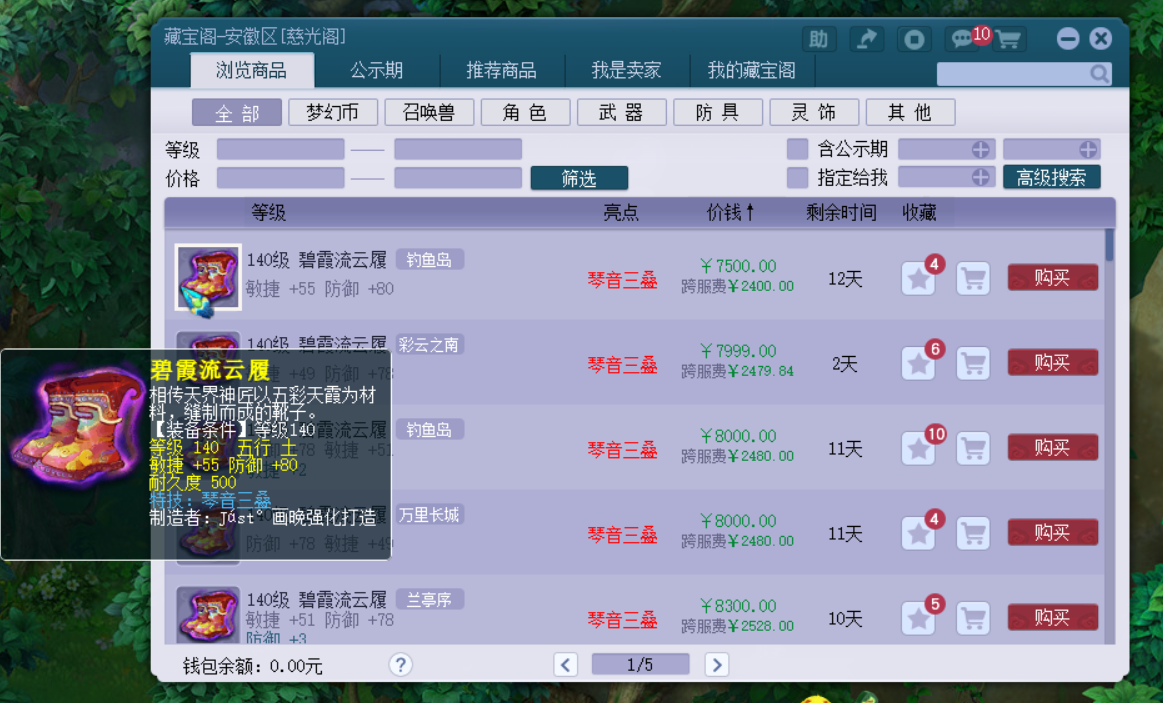Add ¥8300.00 listing to cart
The height and width of the screenshot is (703, 1163).
973,618
